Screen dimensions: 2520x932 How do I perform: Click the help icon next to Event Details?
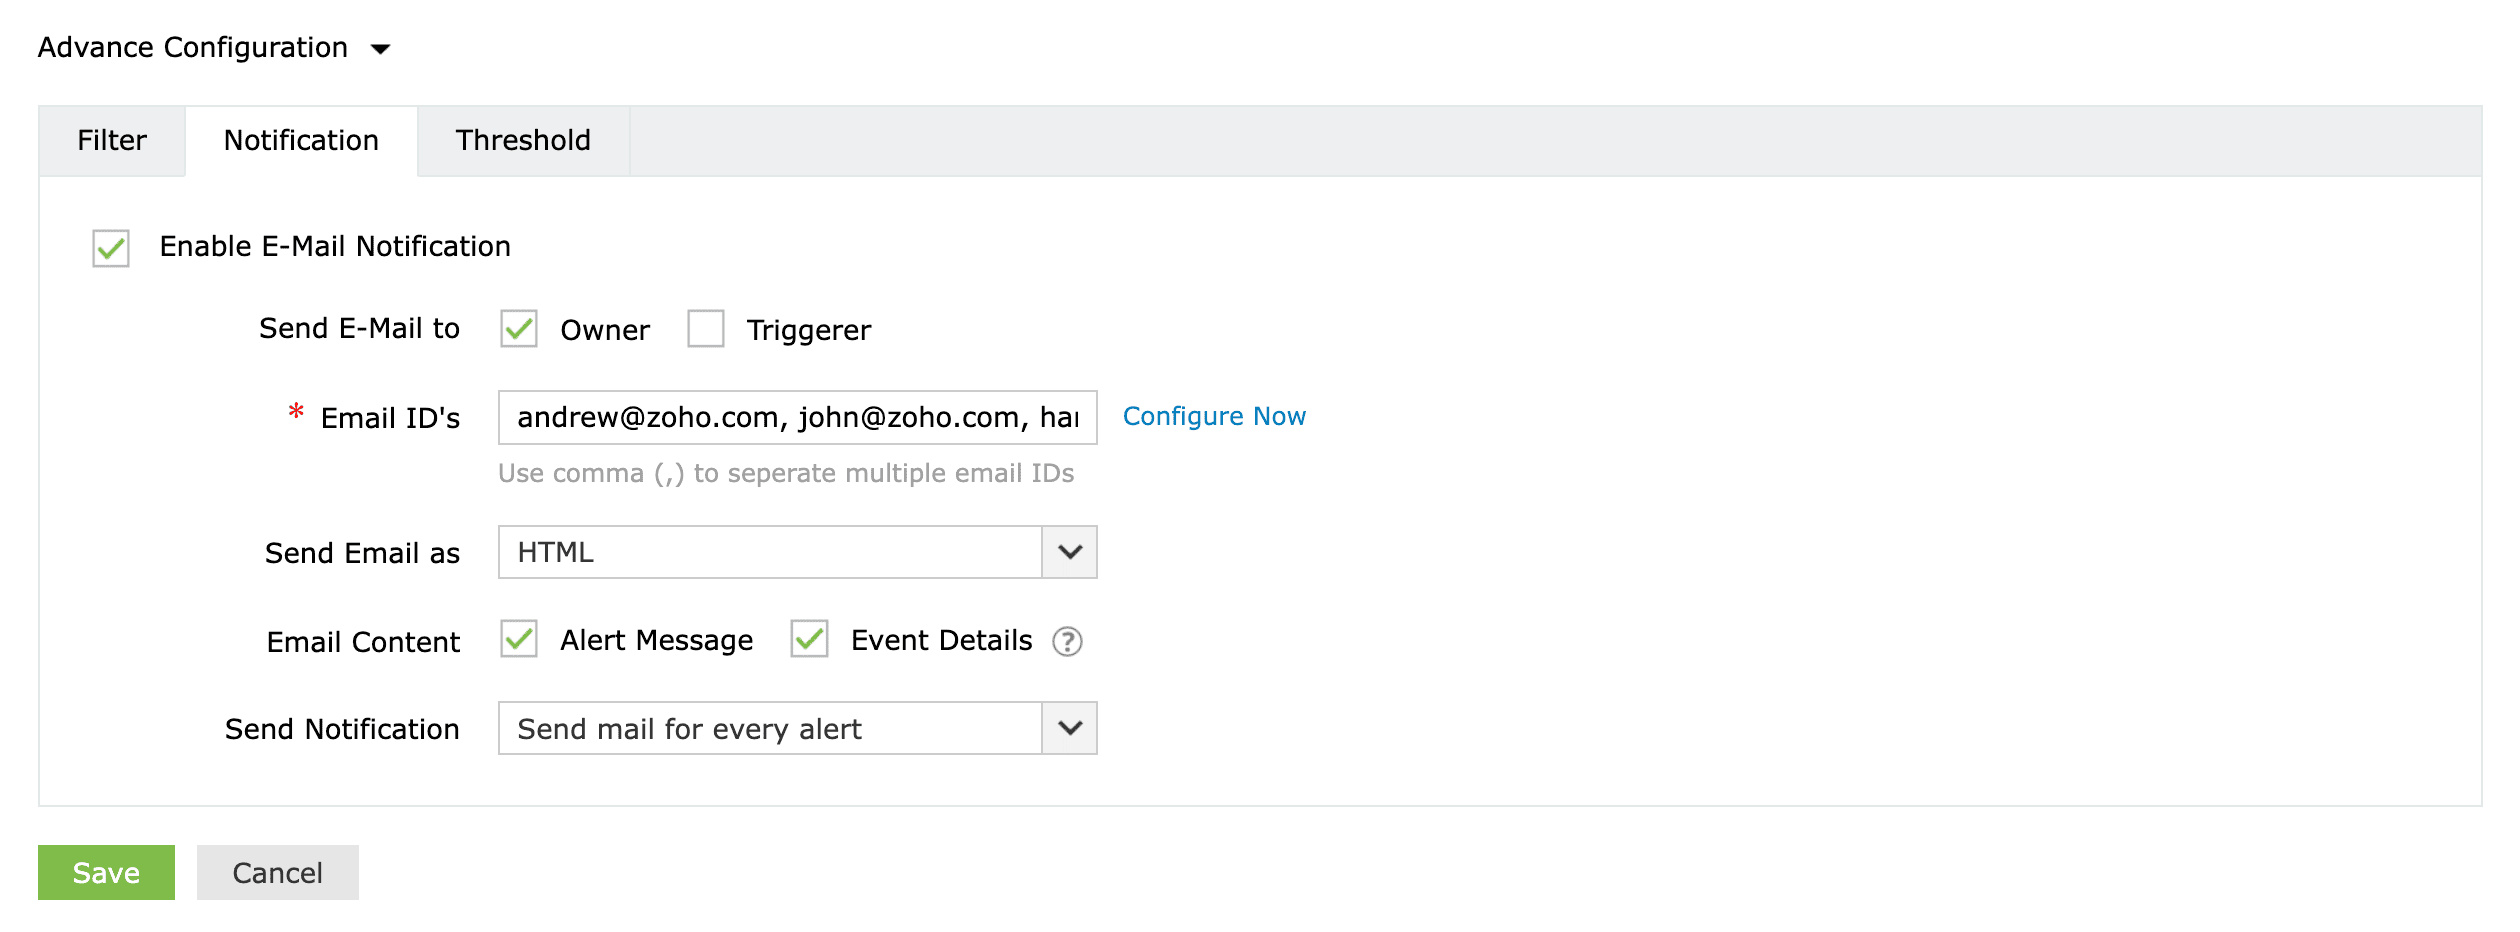pos(1066,641)
